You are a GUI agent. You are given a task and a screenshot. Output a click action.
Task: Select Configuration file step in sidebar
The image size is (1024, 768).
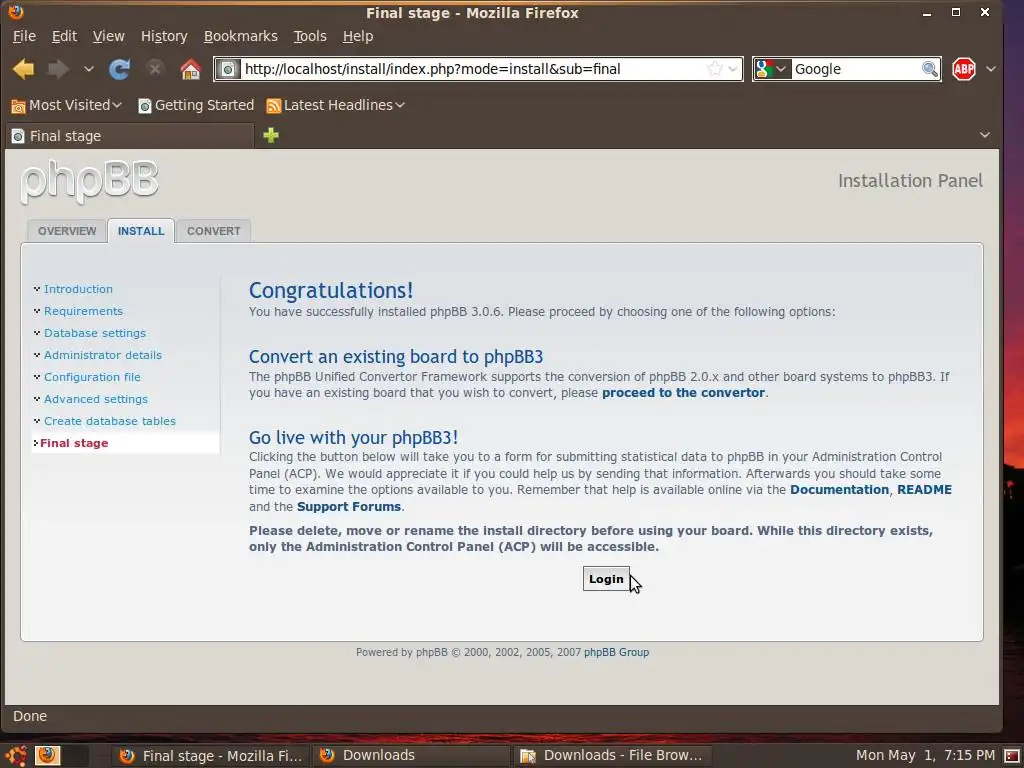pyautogui.click(x=92, y=377)
